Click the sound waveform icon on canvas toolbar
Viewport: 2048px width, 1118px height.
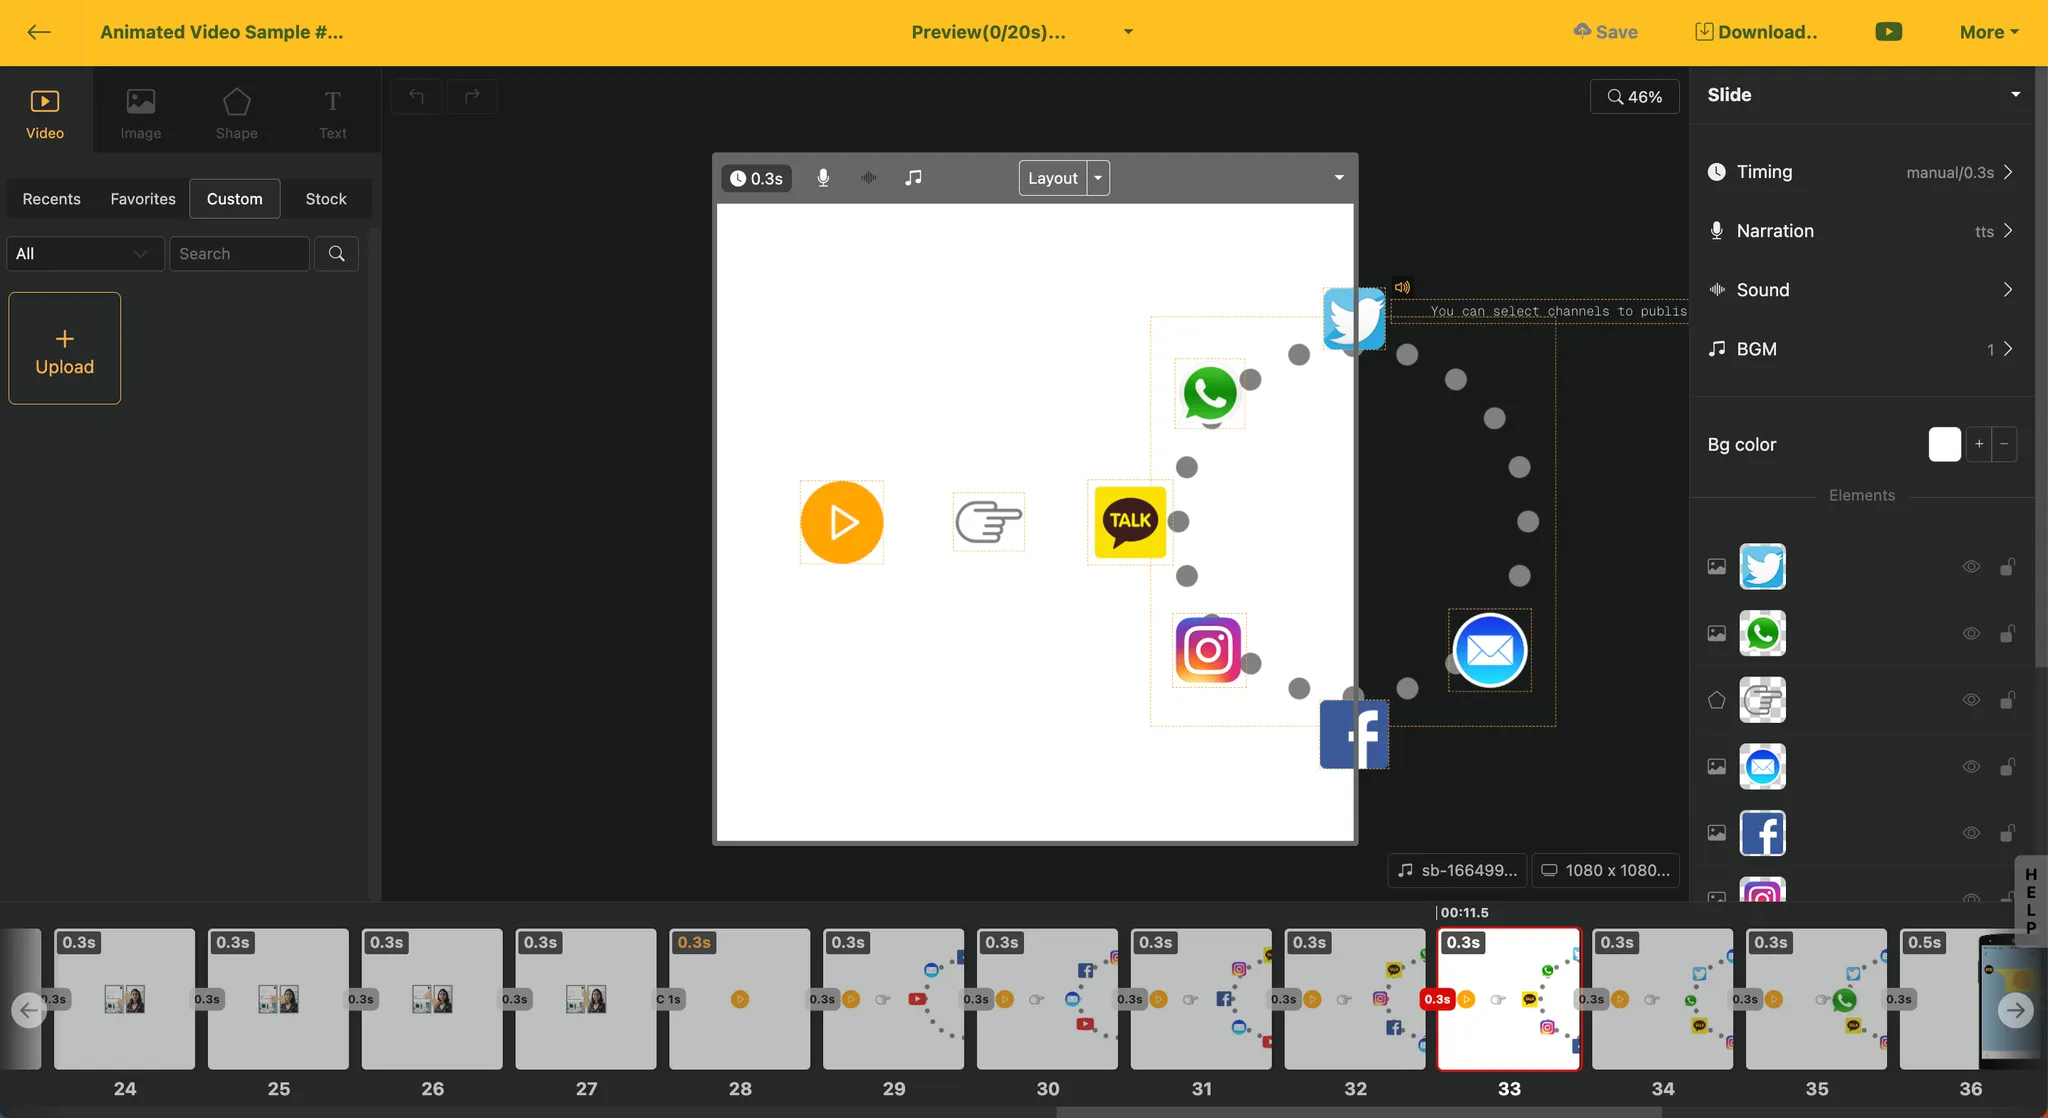pos(869,178)
